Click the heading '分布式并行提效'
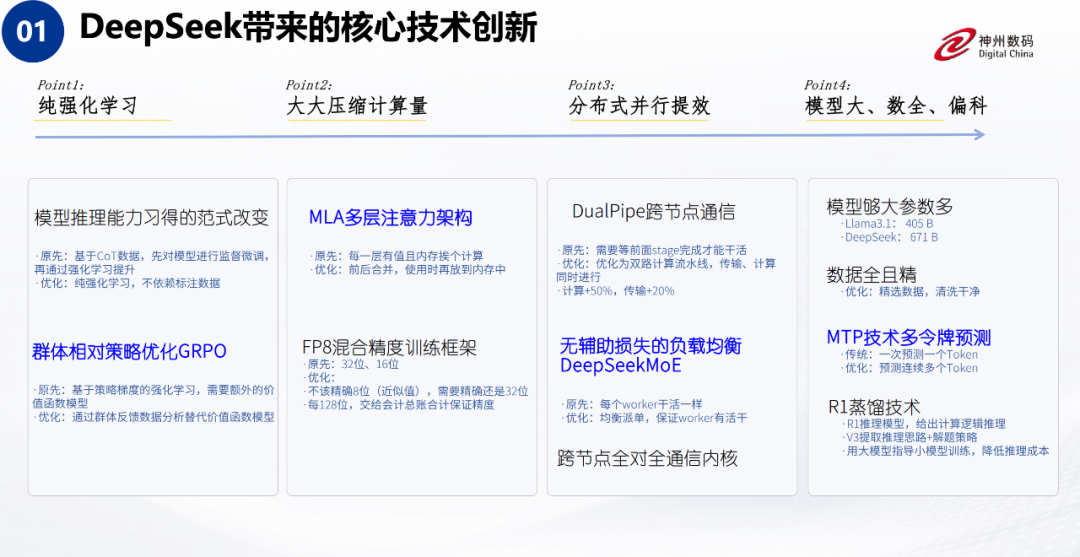Screen dimensions: 1080x557 click(639, 106)
